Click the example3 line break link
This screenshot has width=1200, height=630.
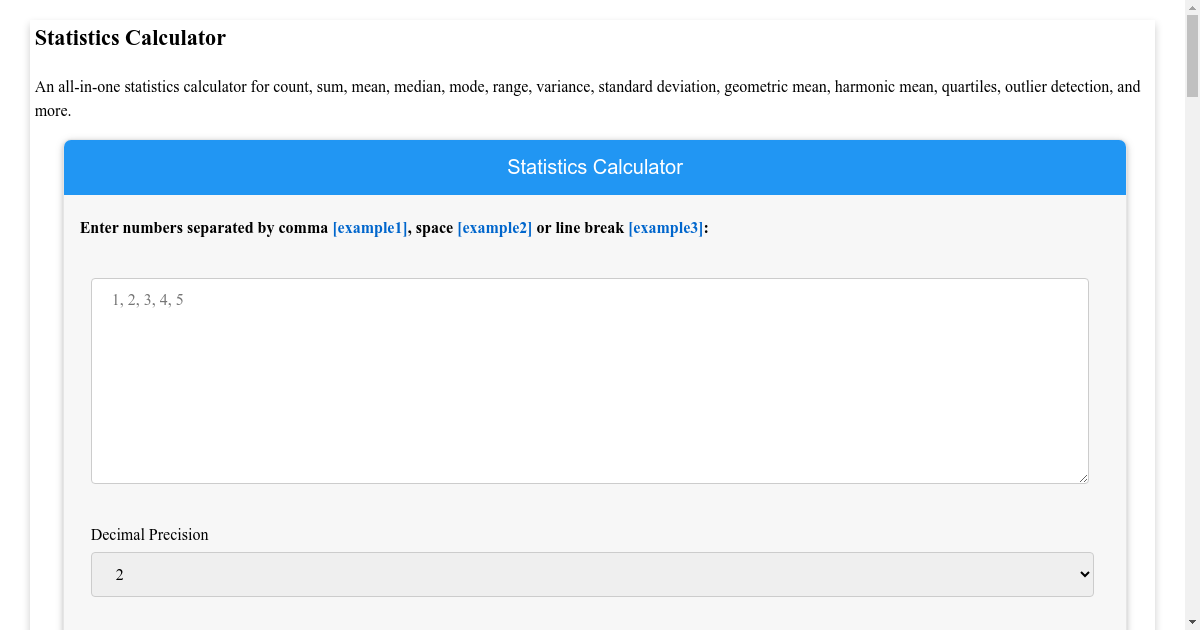coord(664,228)
